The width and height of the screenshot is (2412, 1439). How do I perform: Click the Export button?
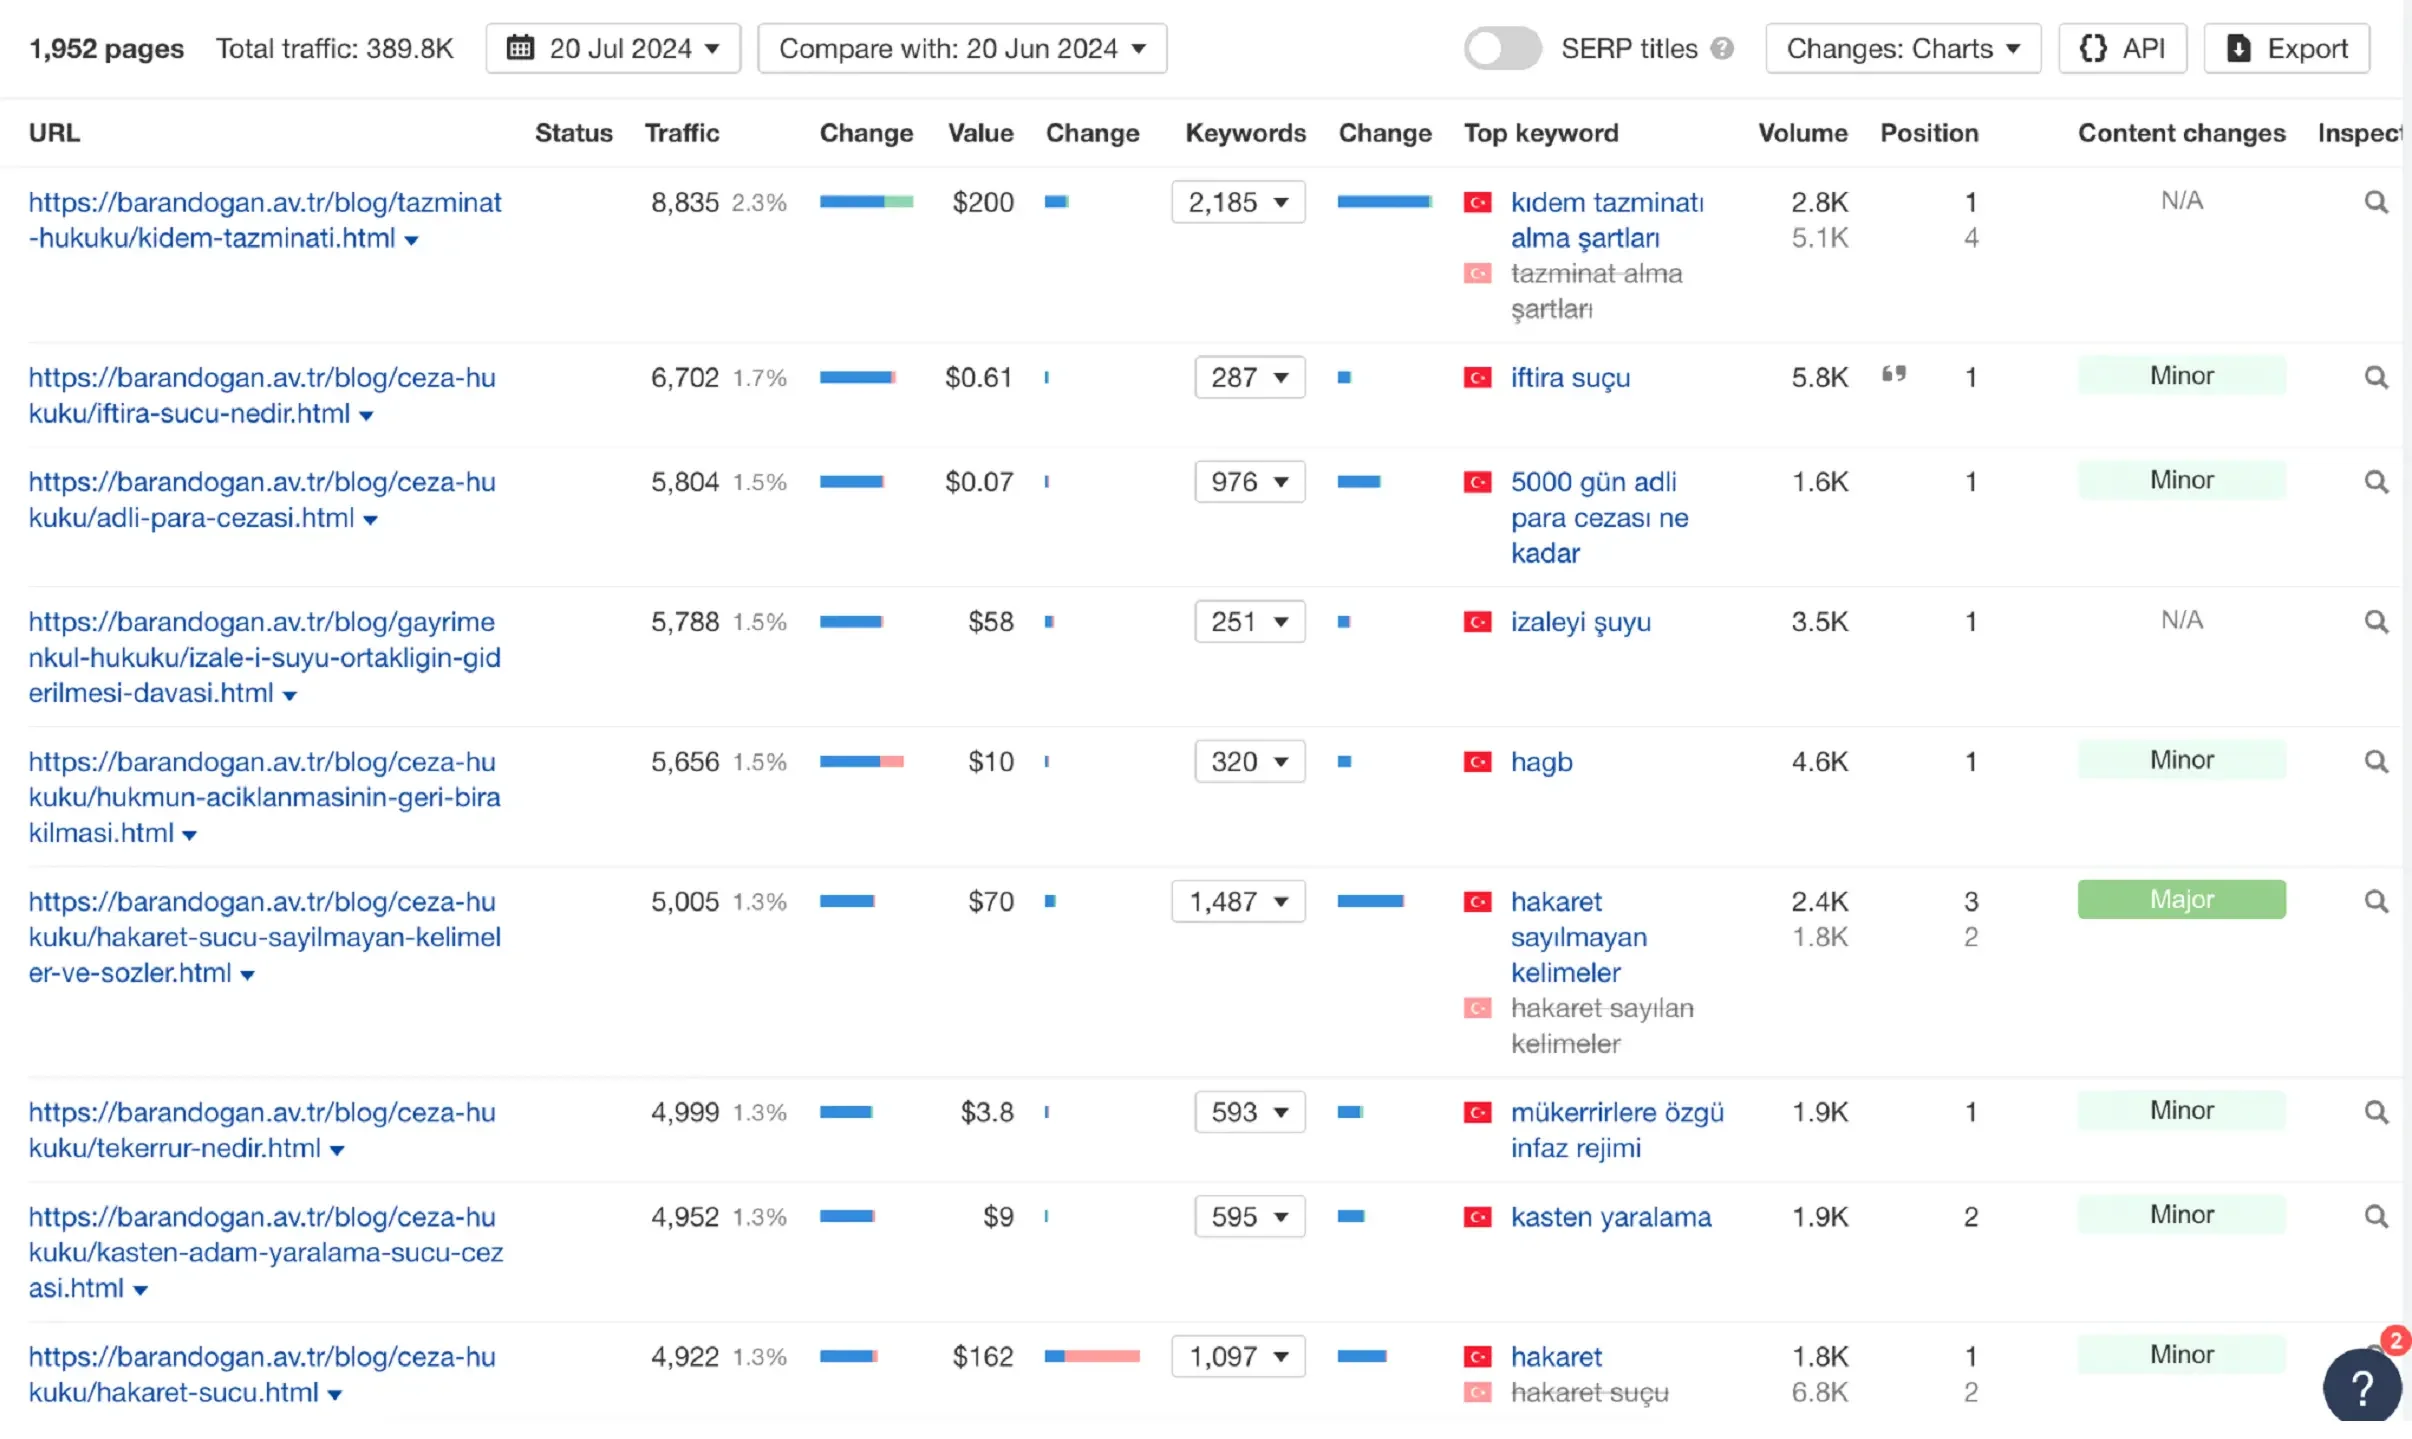(2286, 49)
